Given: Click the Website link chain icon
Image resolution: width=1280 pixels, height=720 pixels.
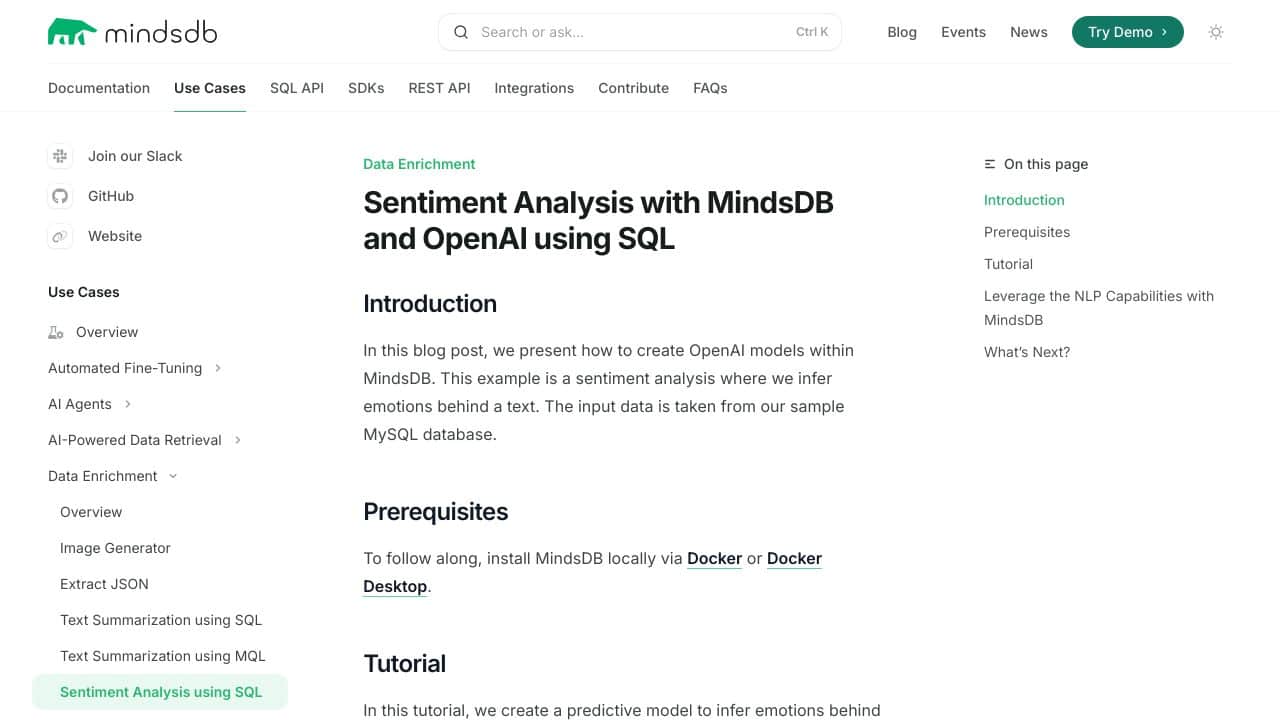Looking at the screenshot, I should point(60,236).
